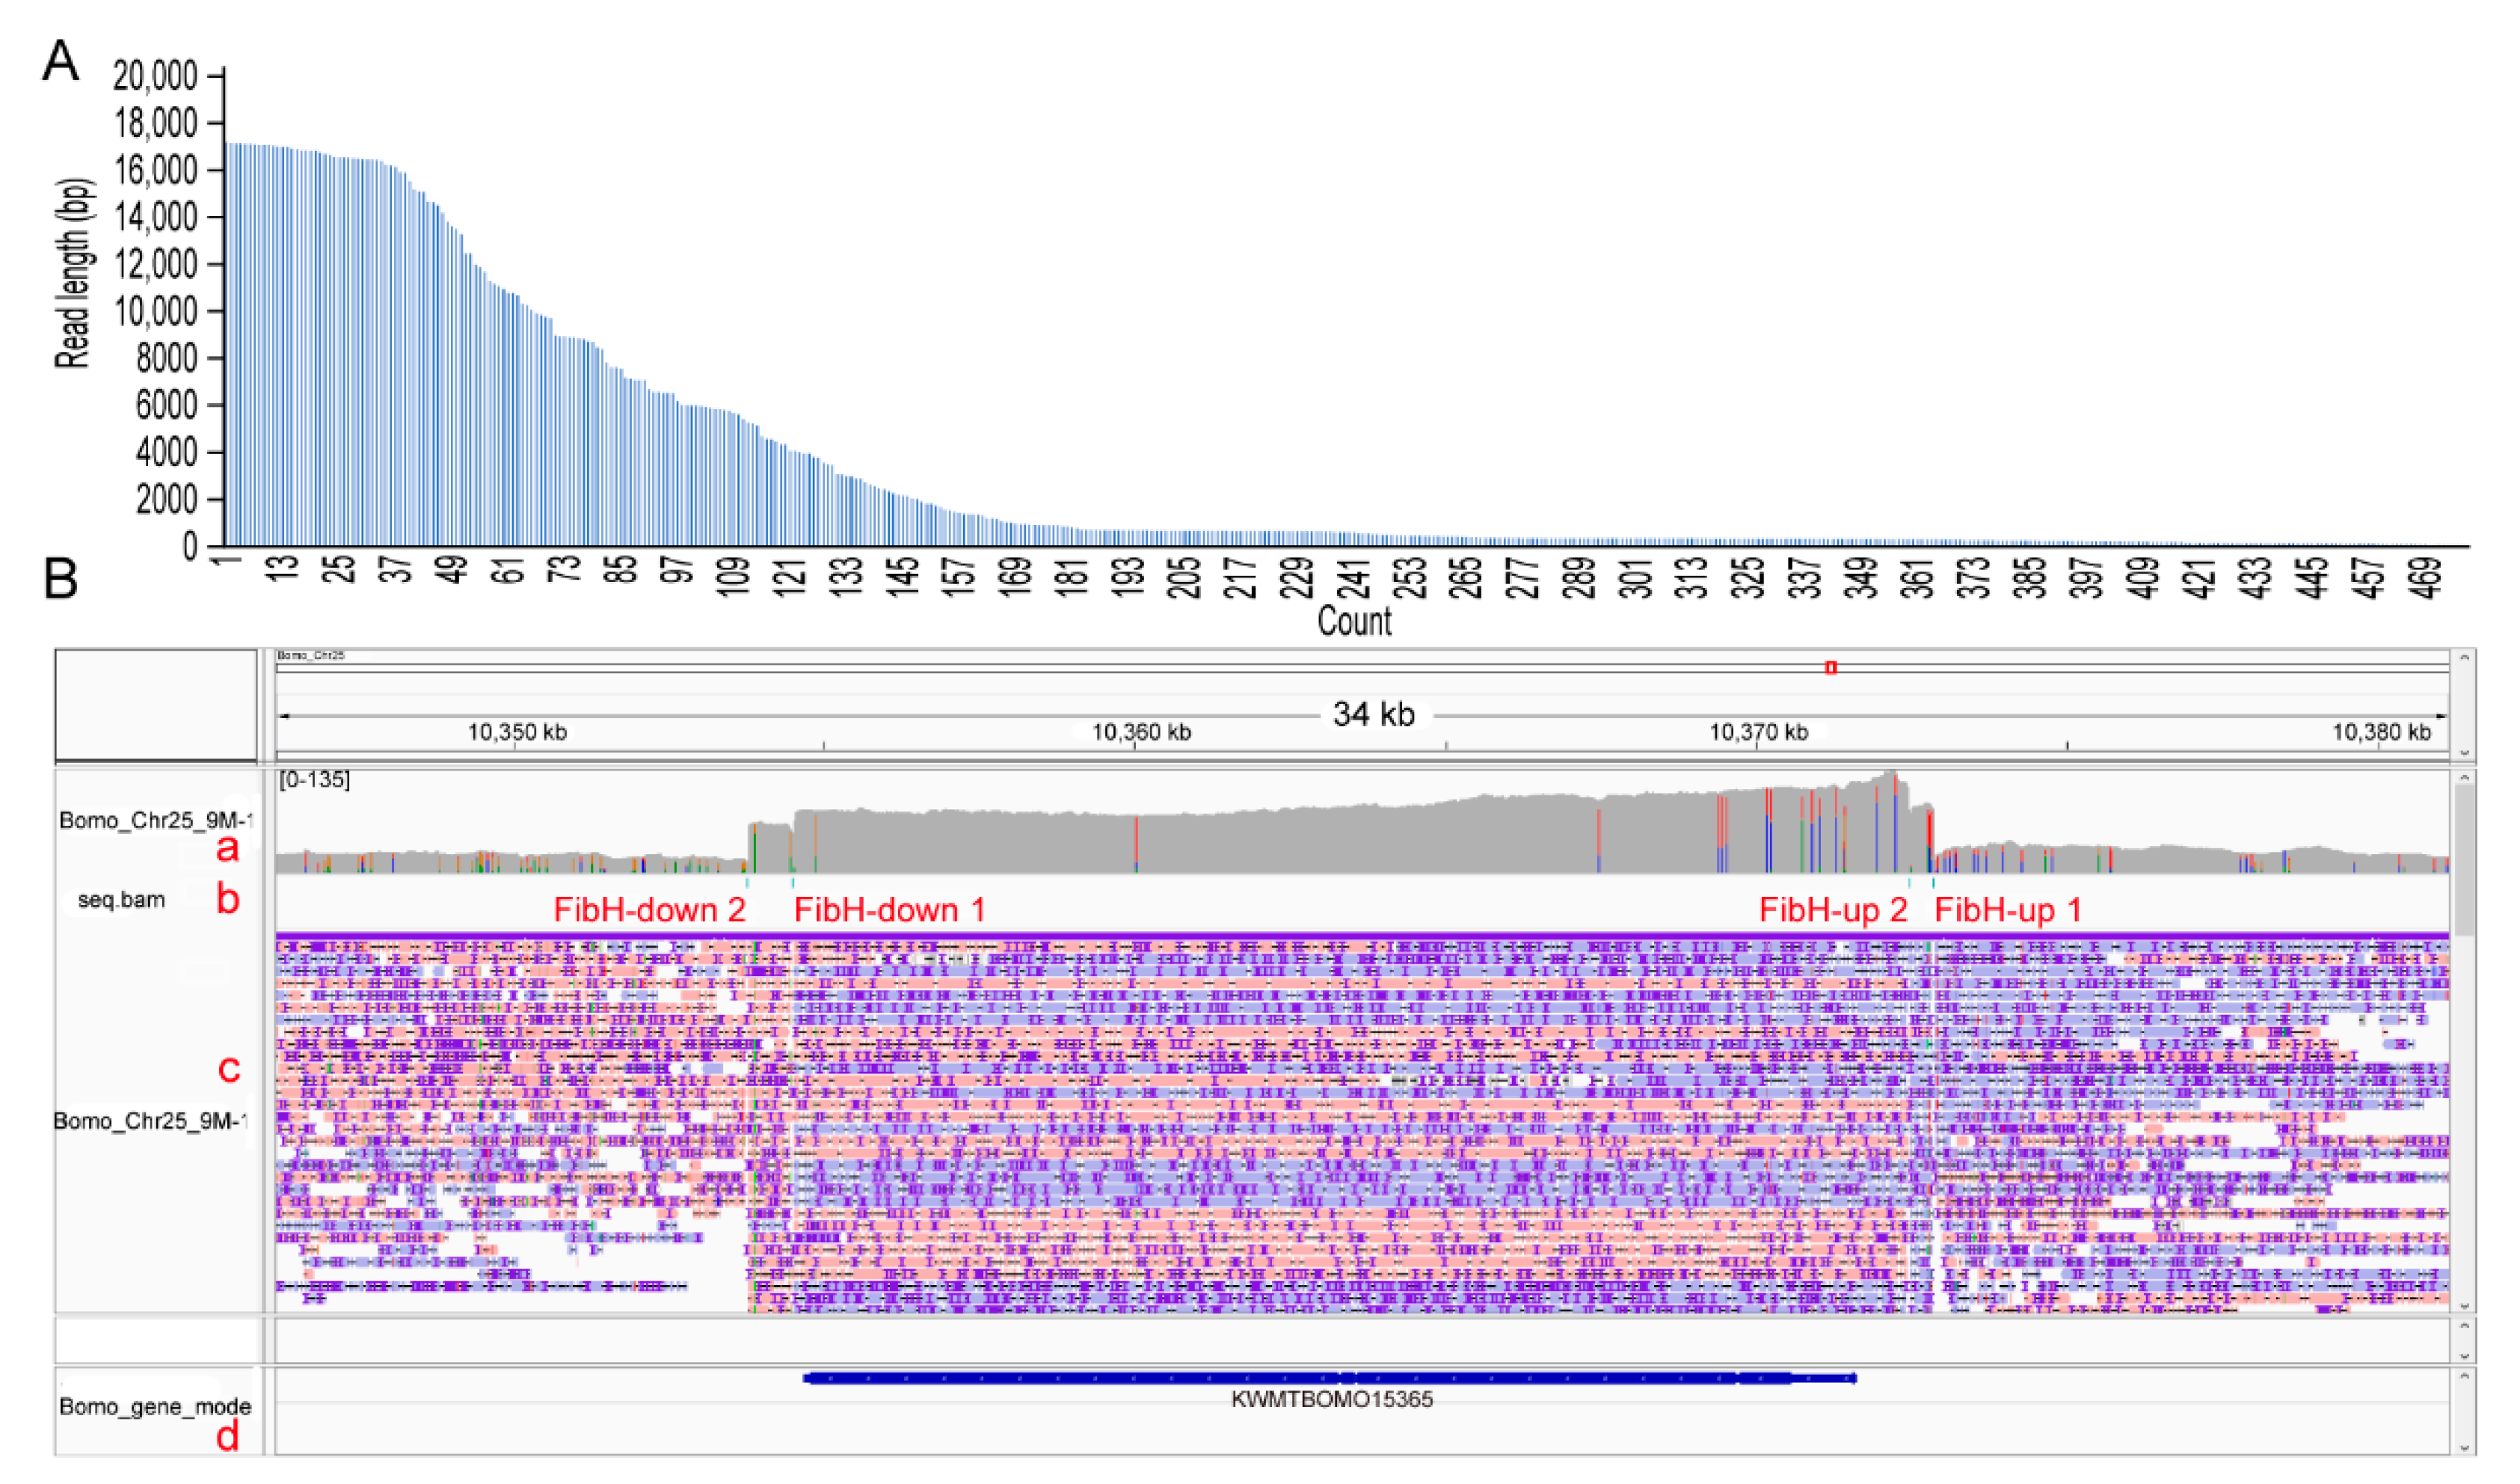Click the alignment panel vertical scrollbar thumb
This screenshot has height=1484, width=2520.
pos(2465,860)
